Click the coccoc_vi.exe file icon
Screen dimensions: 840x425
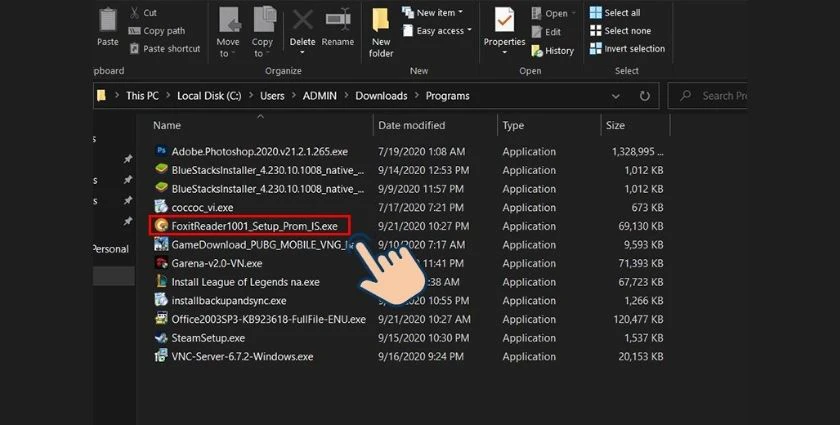point(161,207)
